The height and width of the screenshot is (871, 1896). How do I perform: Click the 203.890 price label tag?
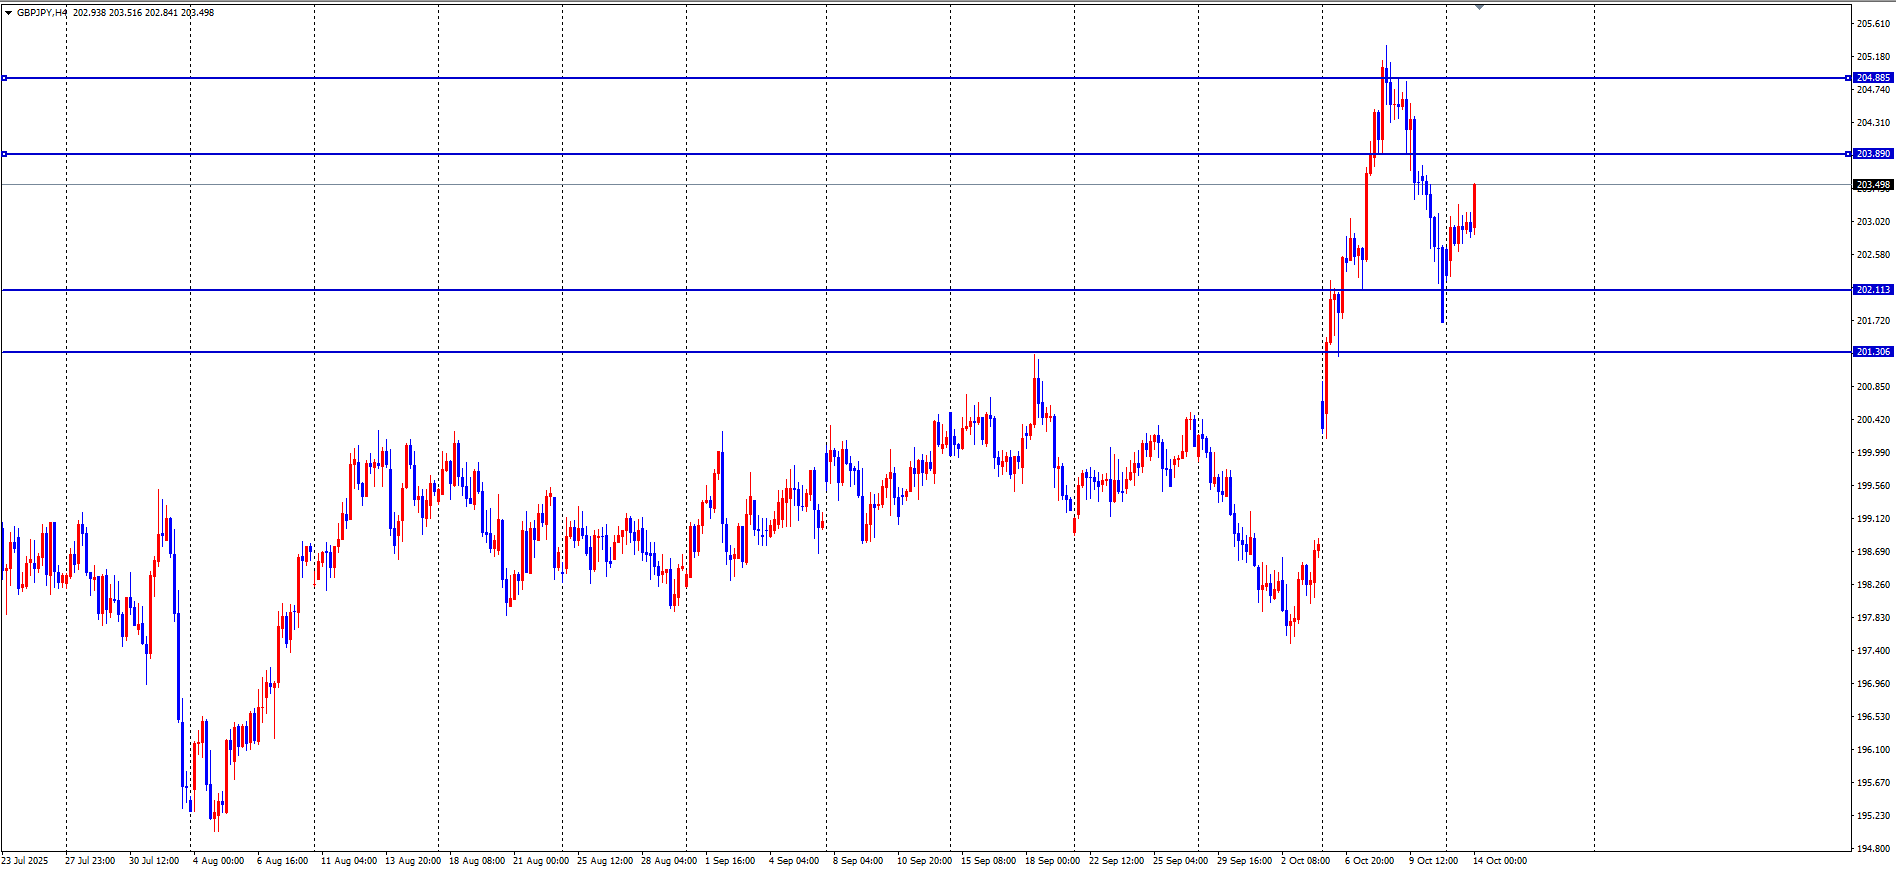point(1873,154)
